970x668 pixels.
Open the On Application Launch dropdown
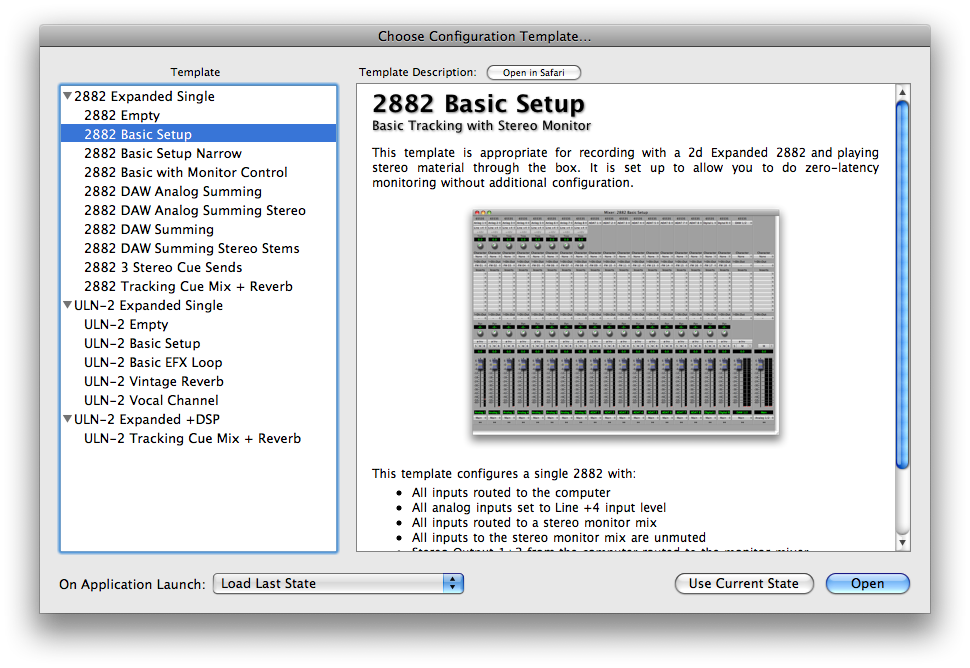pos(338,583)
